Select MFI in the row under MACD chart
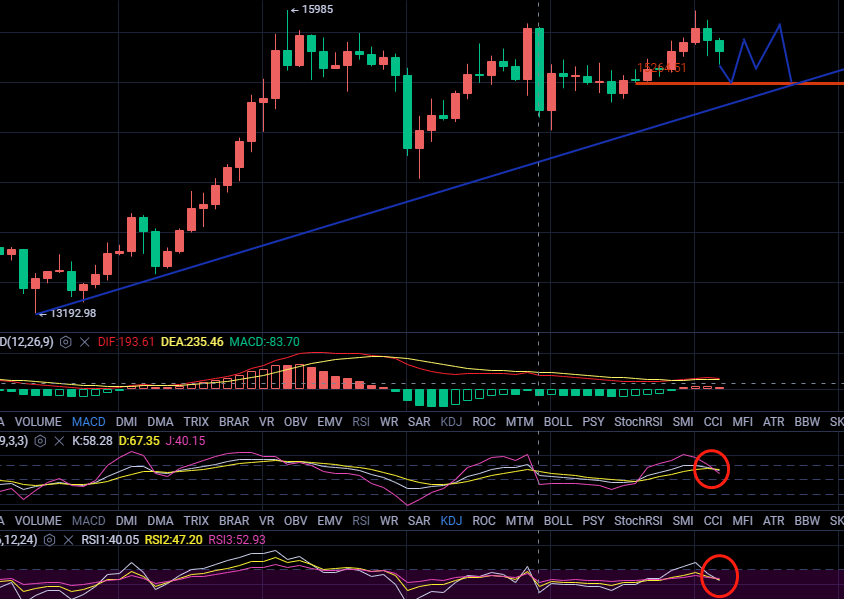The width and height of the screenshot is (844, 599). pos(743,422)
